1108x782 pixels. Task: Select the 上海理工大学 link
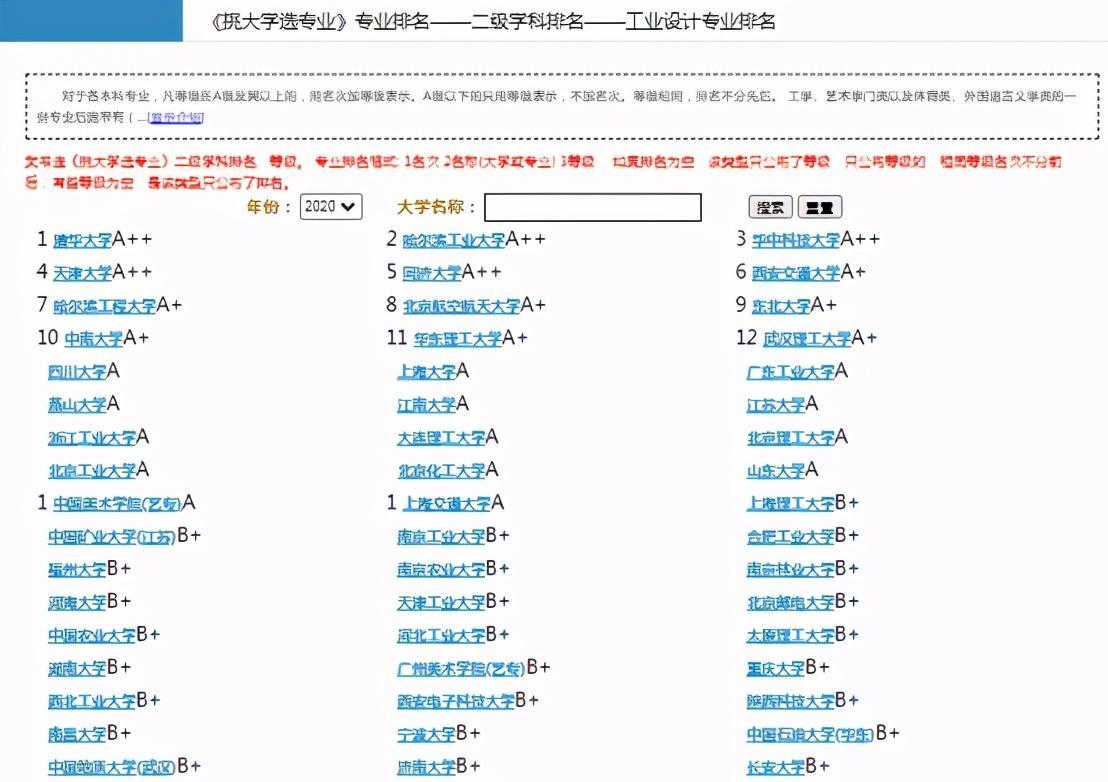pos(790,504)
